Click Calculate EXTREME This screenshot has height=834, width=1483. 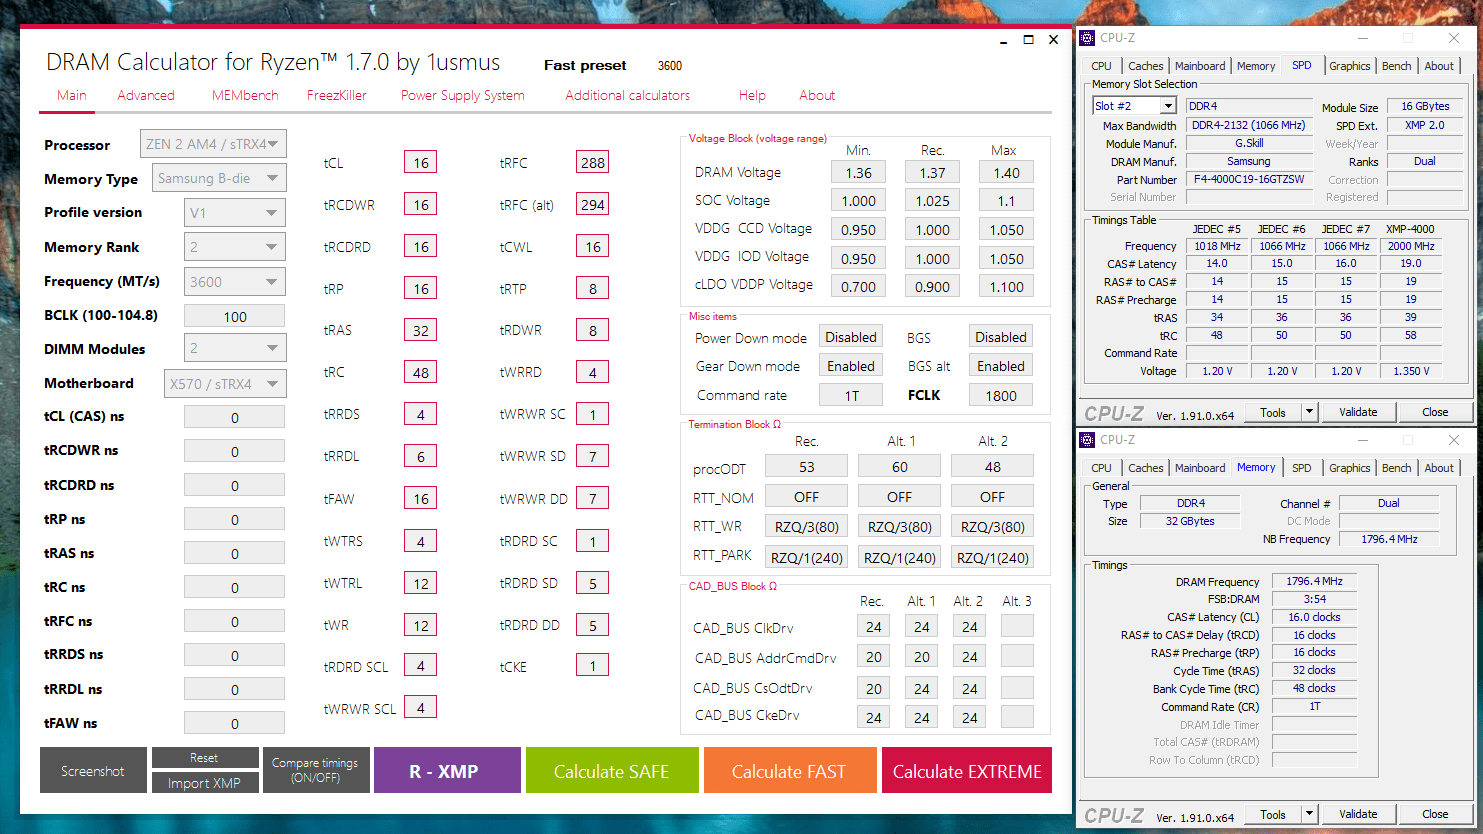[967, 771]
